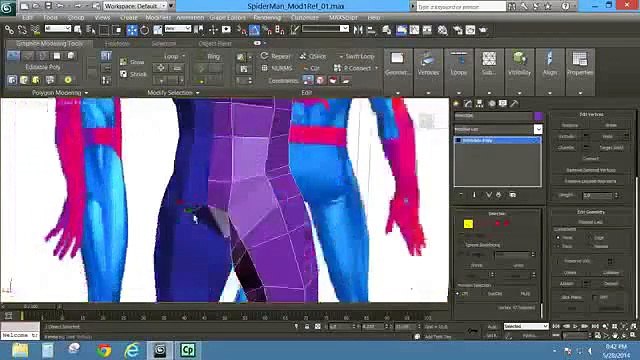Expand the Modify Selection panel arrow
Screen dimensions: 640x360
click(x=198, y=93)
